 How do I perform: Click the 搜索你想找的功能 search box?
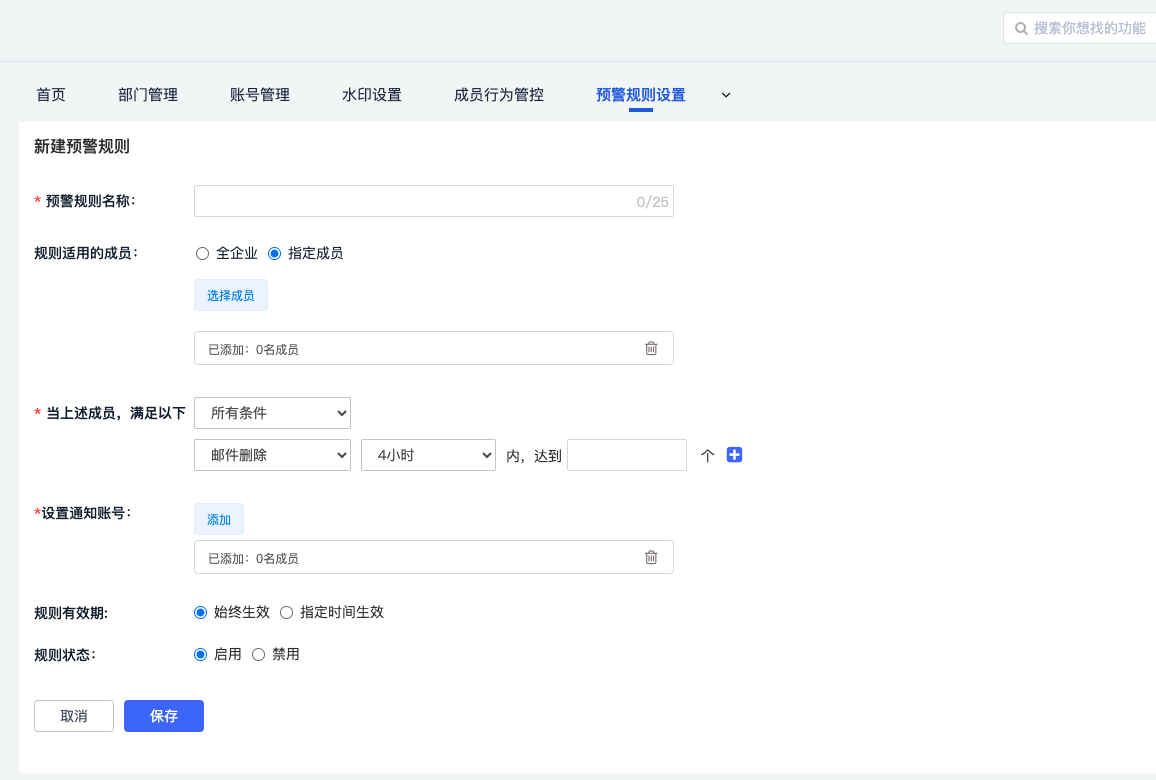[1080, 28]
